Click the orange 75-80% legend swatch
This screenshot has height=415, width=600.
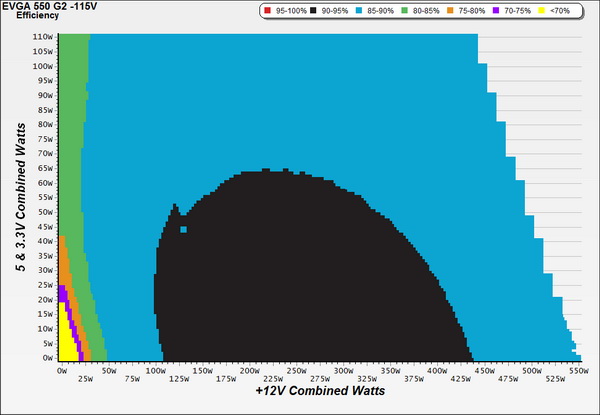pos(450,11)
